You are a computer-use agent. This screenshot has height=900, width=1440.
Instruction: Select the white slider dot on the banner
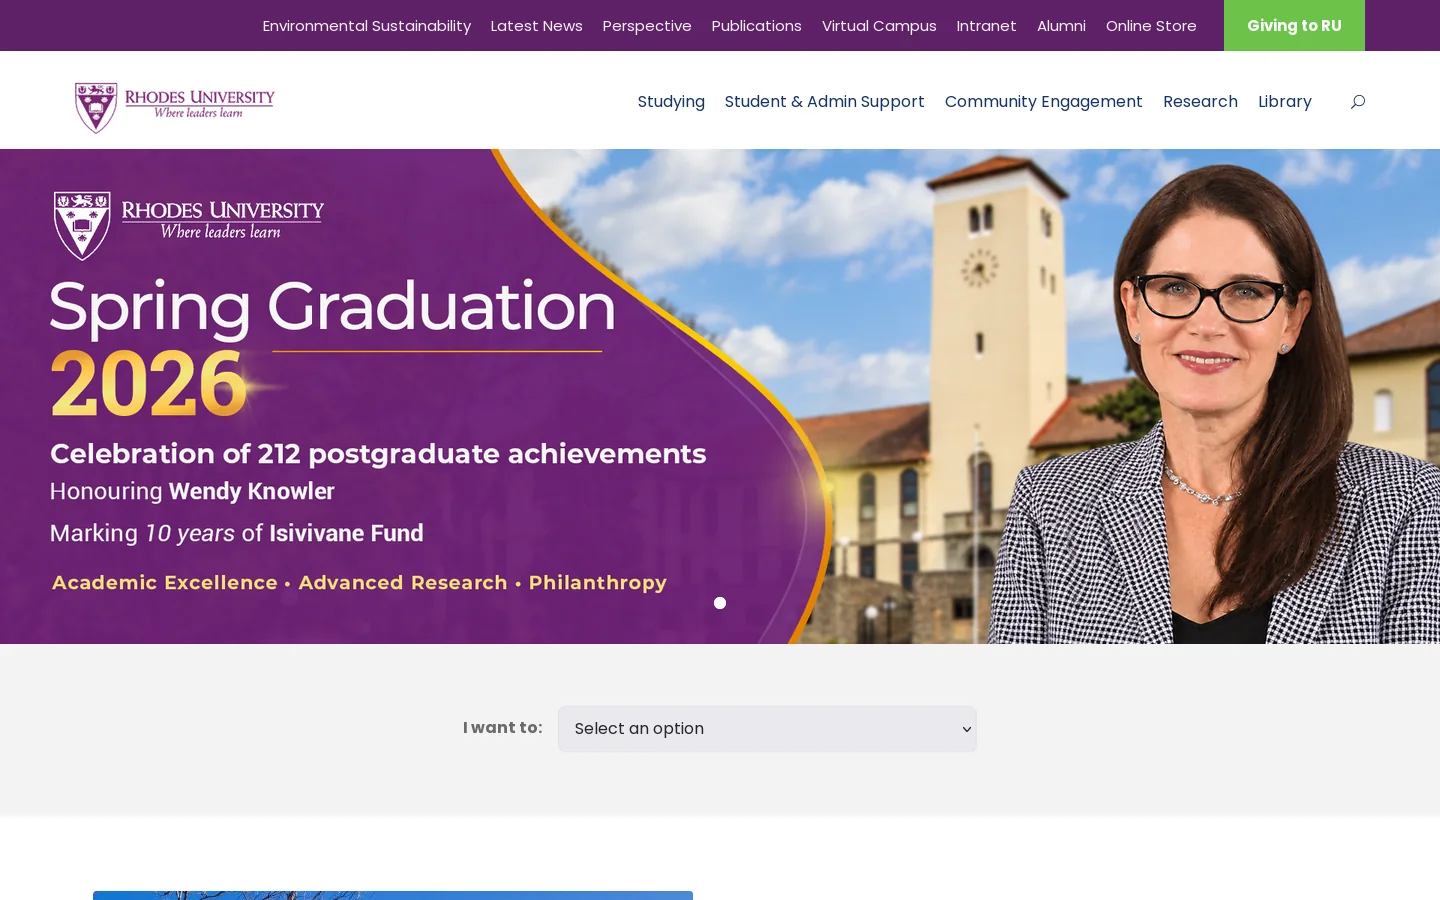(720, 603)
